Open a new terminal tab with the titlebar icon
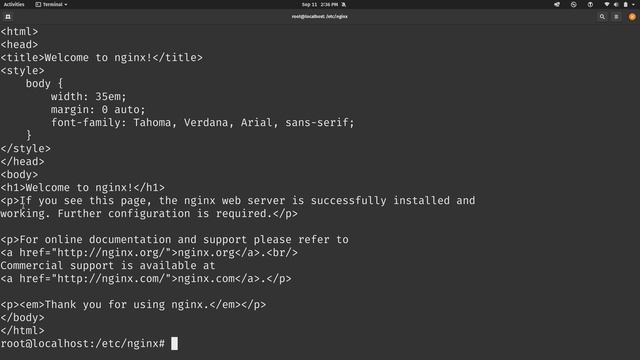640x360 pixels. click(x=8, y=17)
